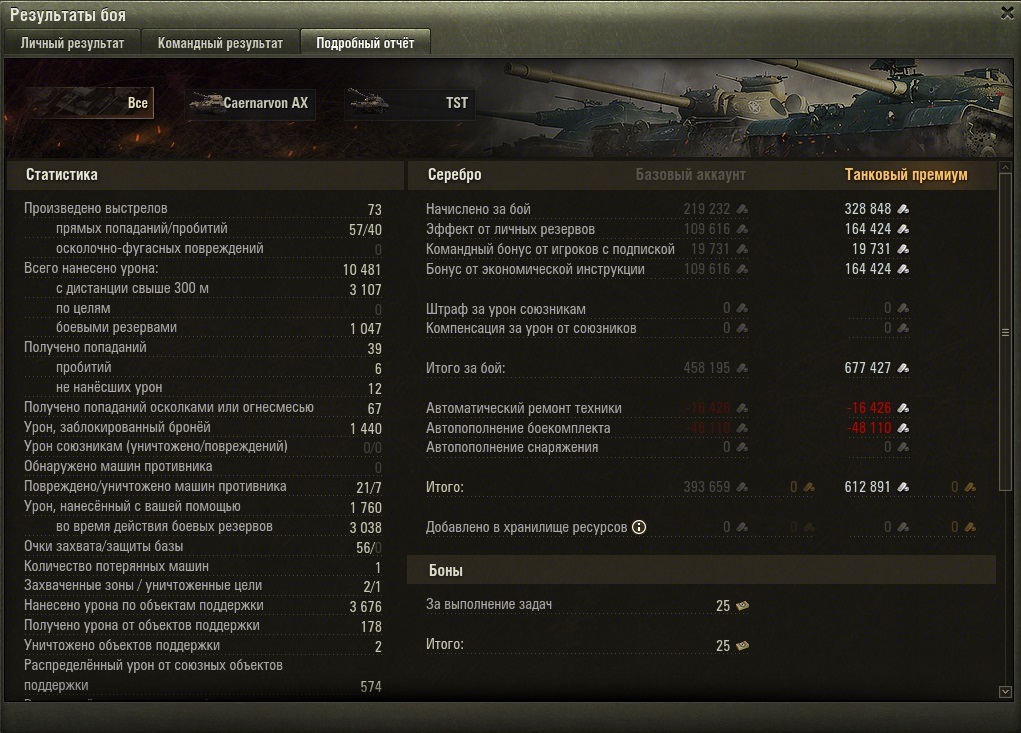Screen dimensions: 1021x733
Task: Open the Командный результат tab
Action: (220, 43)
